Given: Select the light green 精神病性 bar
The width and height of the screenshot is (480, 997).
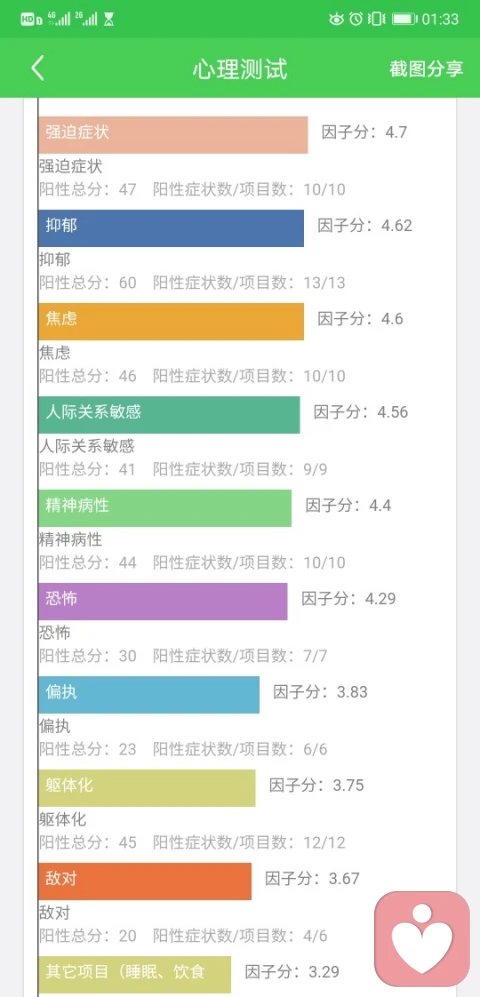Looking at the screenshot, I should point(165,508).
